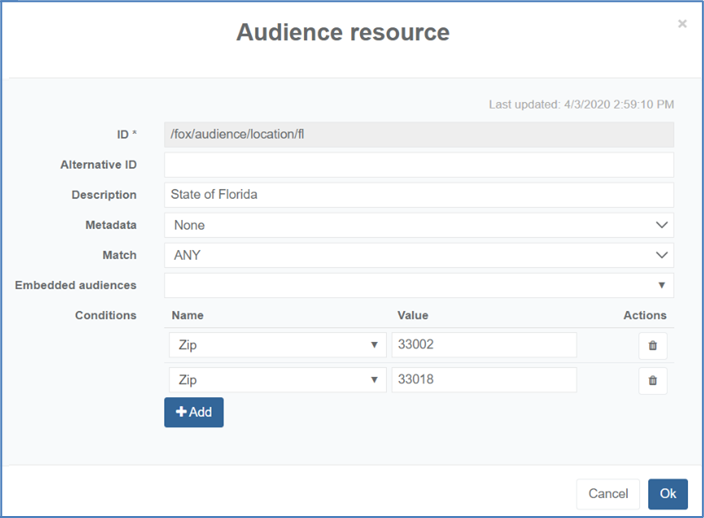This screenshot has height=518, width=704.
Task: Focus the Alternative ID text field
Action: click(418, 165)
